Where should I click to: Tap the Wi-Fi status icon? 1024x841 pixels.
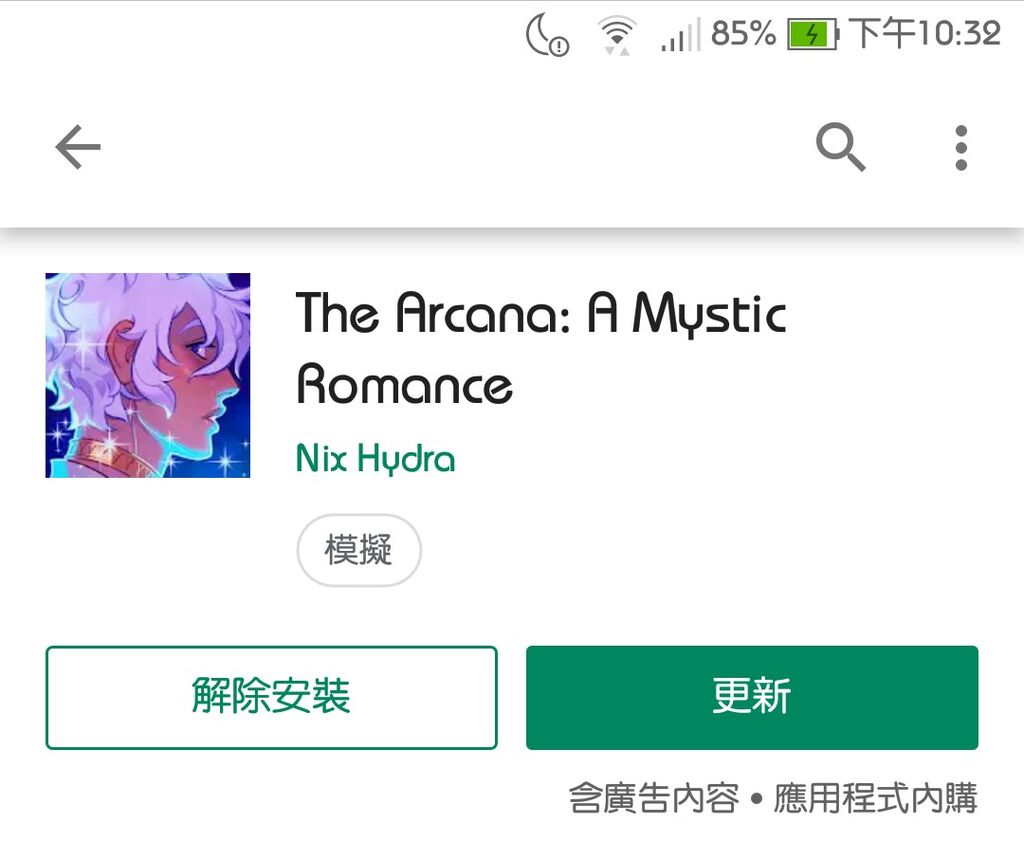[x=616, y=35]
